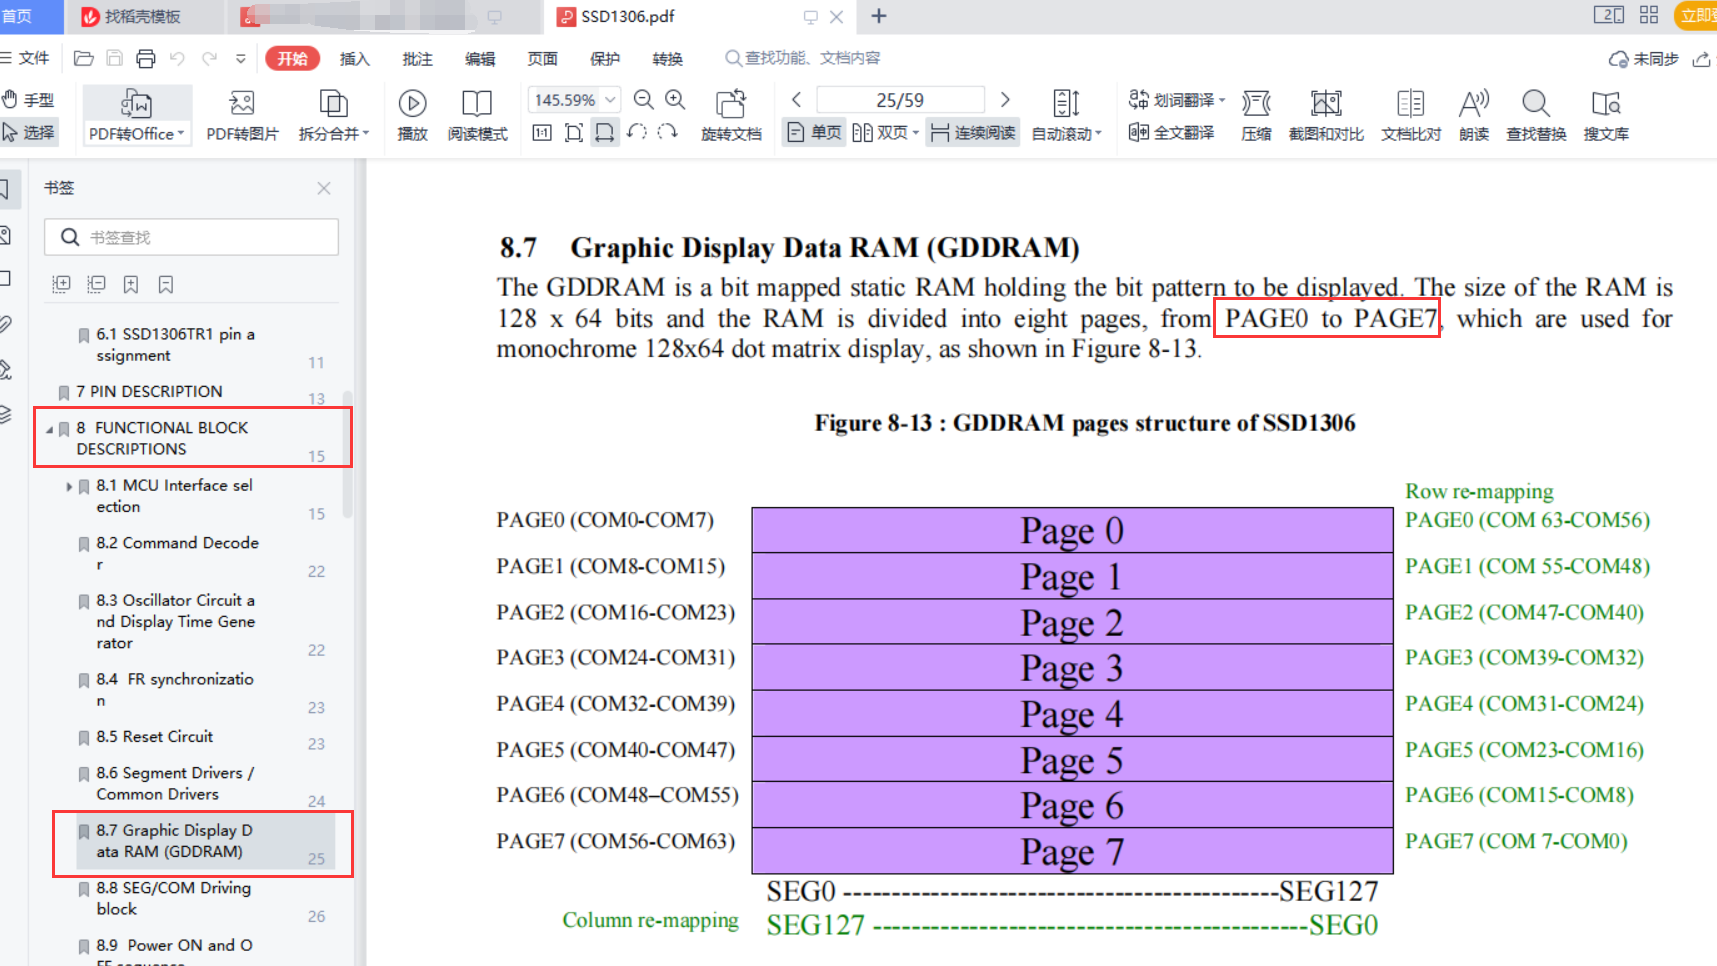1717x966 pixels.
Task: Collapse all bookmarks icon
Action: click(x=96, y=284)
